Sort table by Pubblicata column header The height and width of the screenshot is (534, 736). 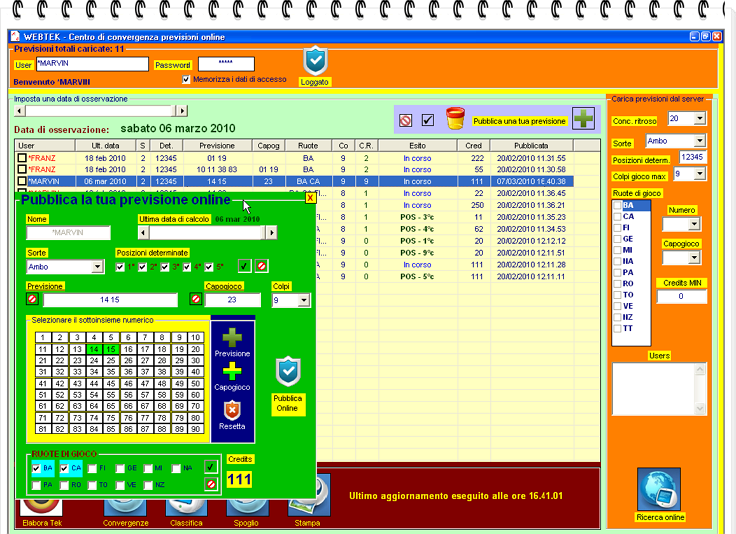coord(531,145)
